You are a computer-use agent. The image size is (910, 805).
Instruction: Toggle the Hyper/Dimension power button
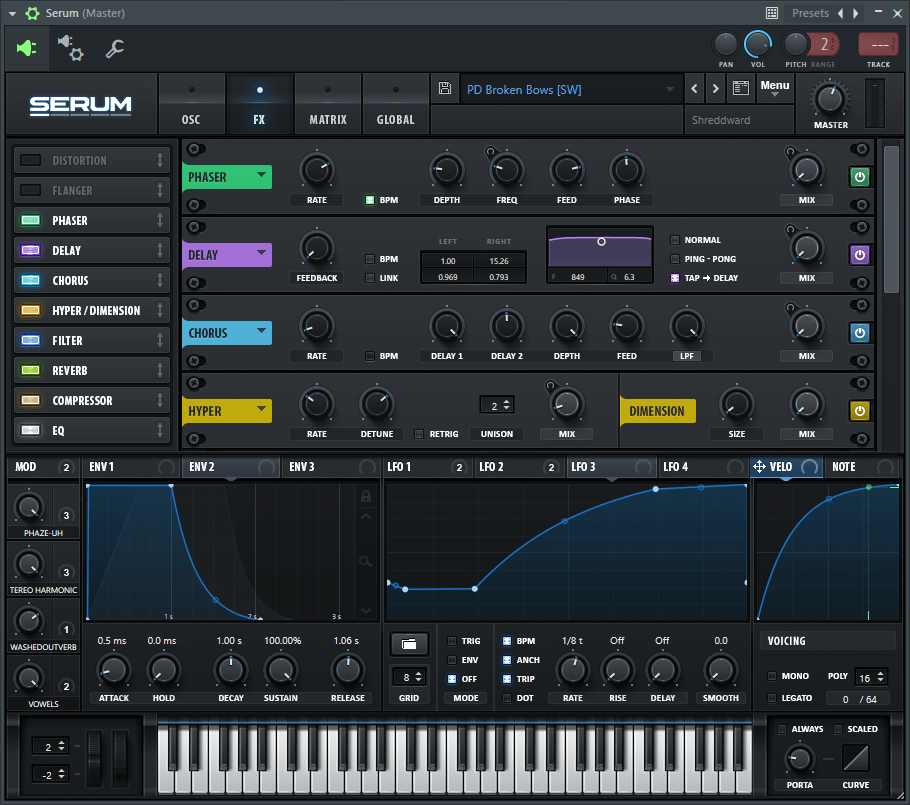[x=860, y=411]
